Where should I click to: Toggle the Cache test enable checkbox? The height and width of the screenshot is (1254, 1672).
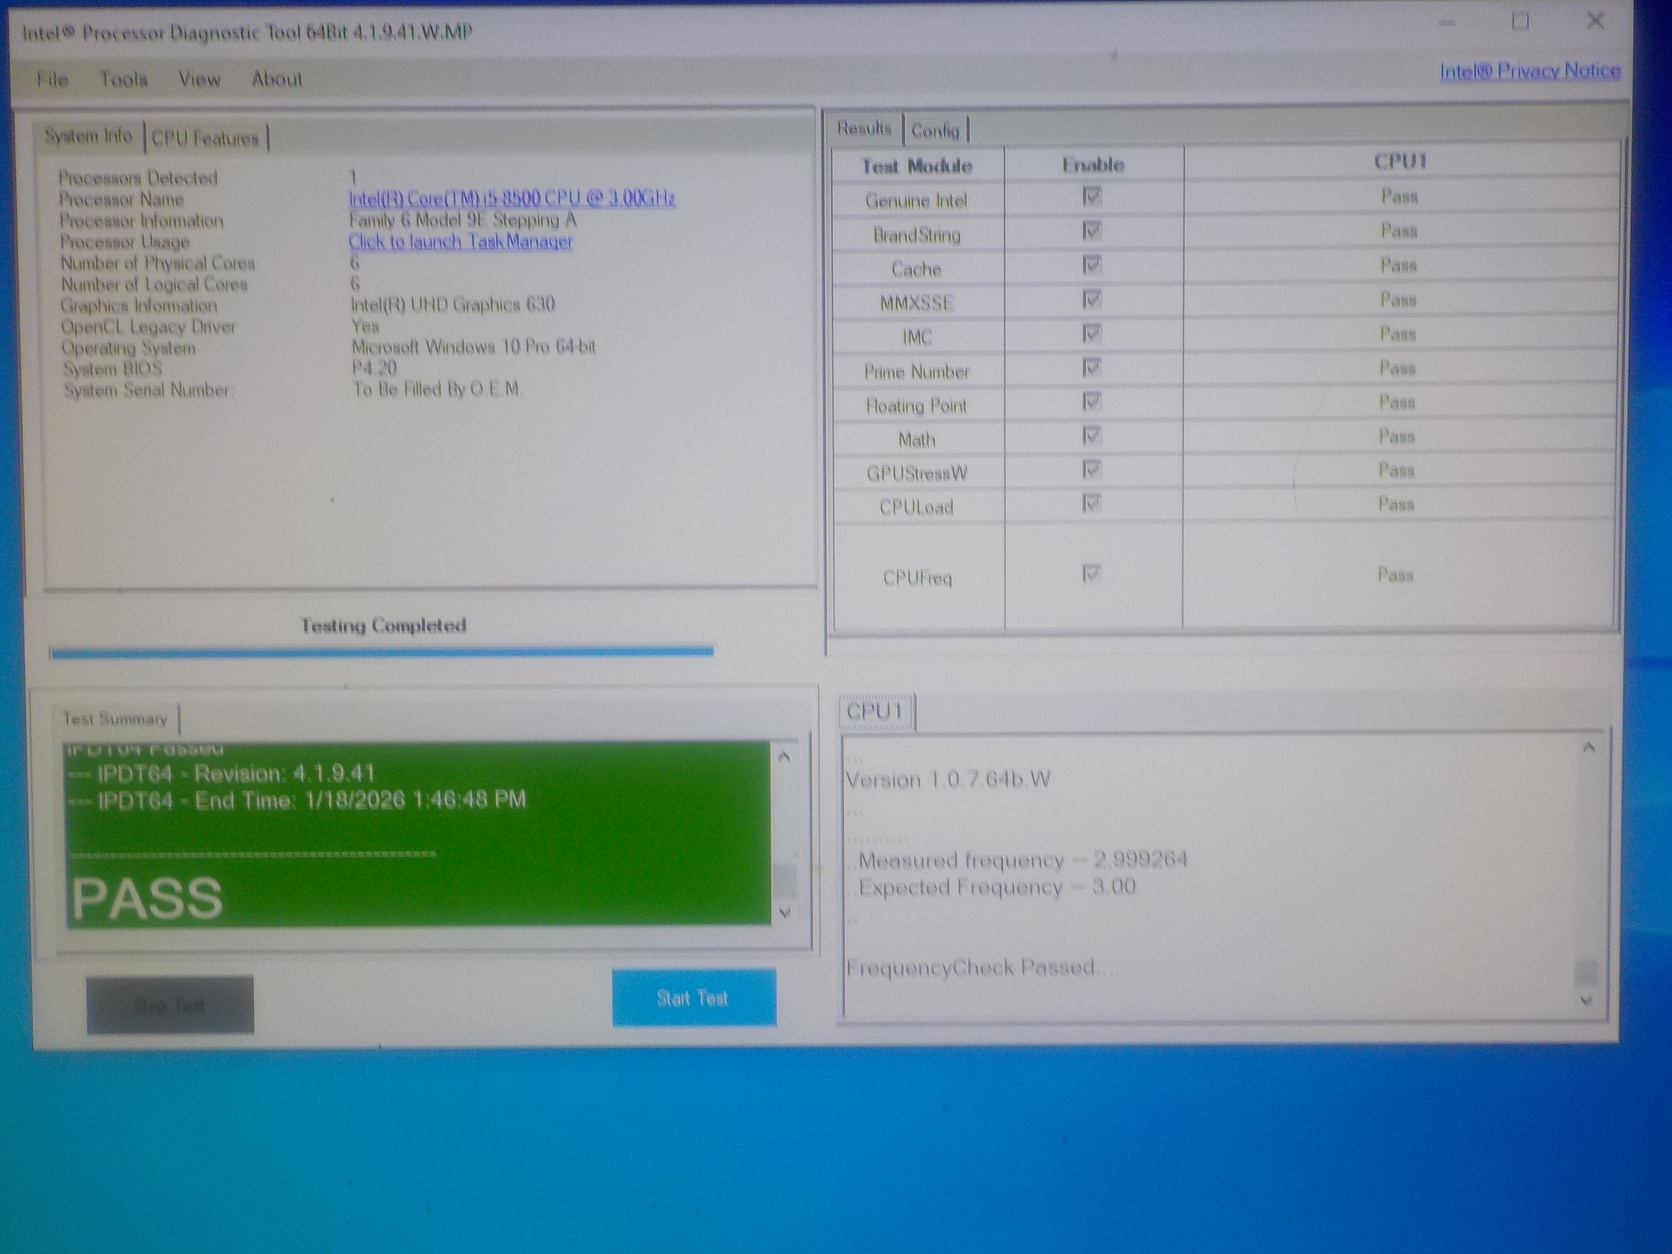click(1092, 265)
